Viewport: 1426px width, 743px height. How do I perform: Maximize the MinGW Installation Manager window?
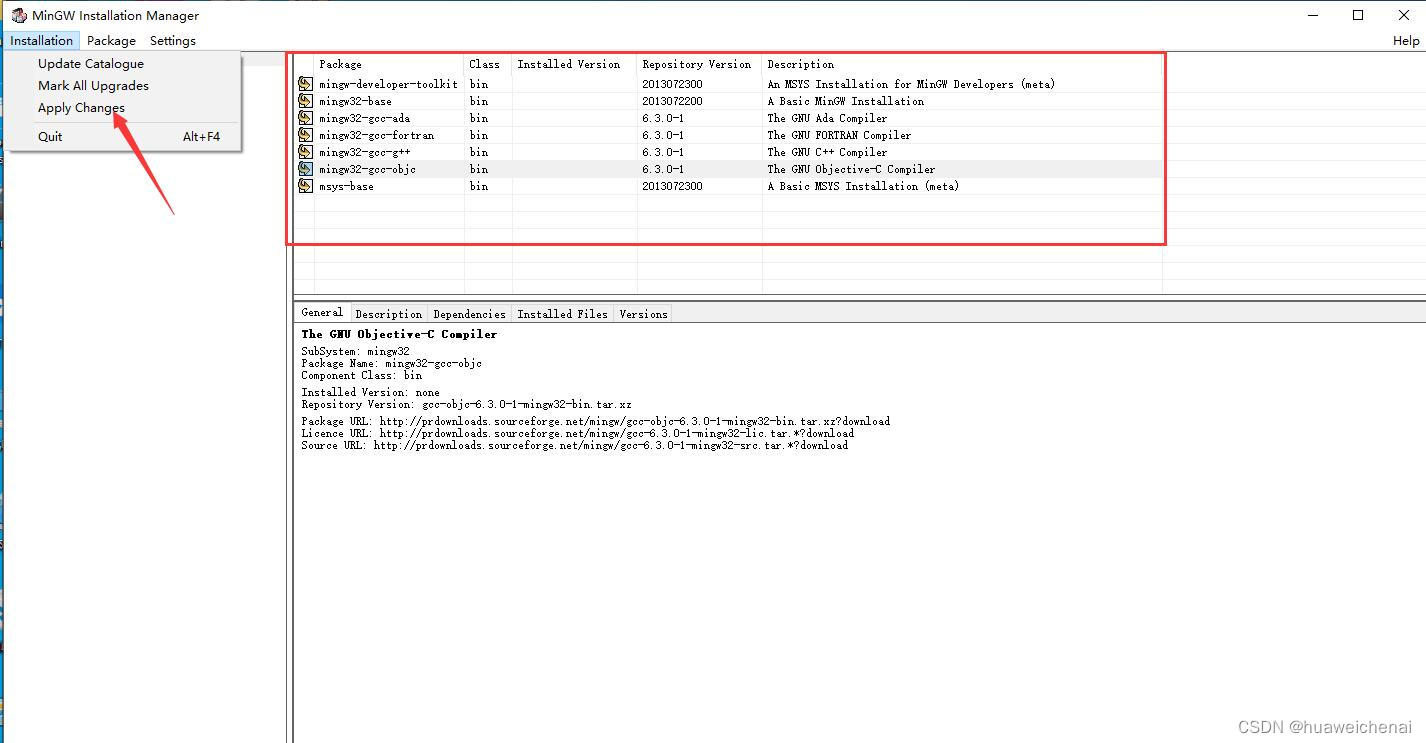[1358, 15]
